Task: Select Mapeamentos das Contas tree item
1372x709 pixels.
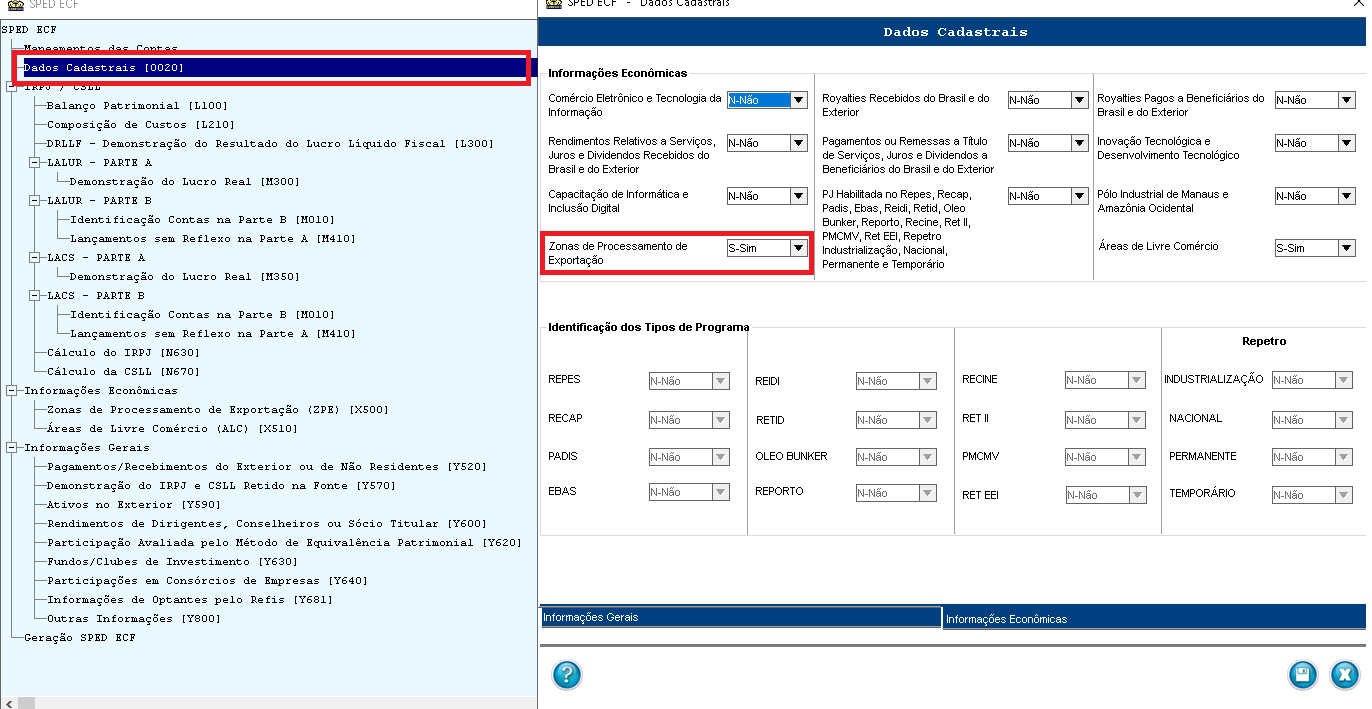Action: pyautogui.click(x=100, y=48)
